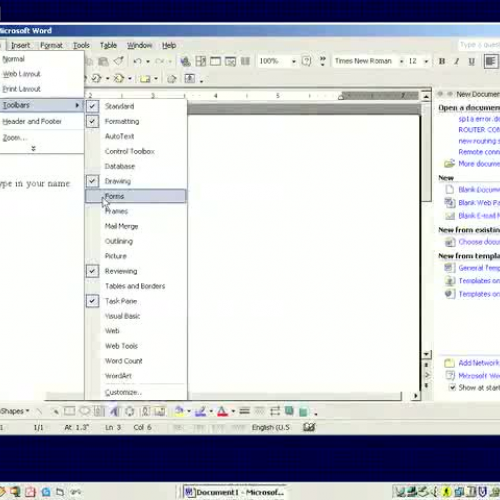Viewport: 500px width, 500px height.
Task: Click the Insert WordArt icon
Action: coord(114,411)
